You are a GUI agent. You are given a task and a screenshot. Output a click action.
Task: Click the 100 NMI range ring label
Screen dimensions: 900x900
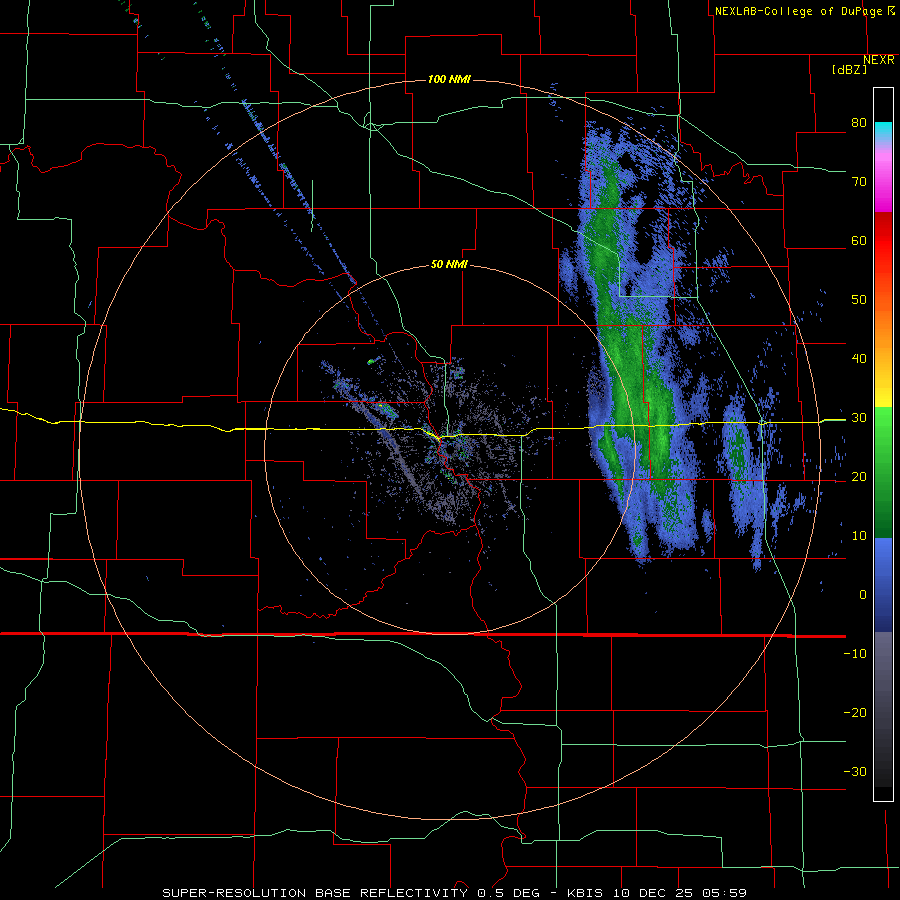pyautogui.click(x=449, y=79)
